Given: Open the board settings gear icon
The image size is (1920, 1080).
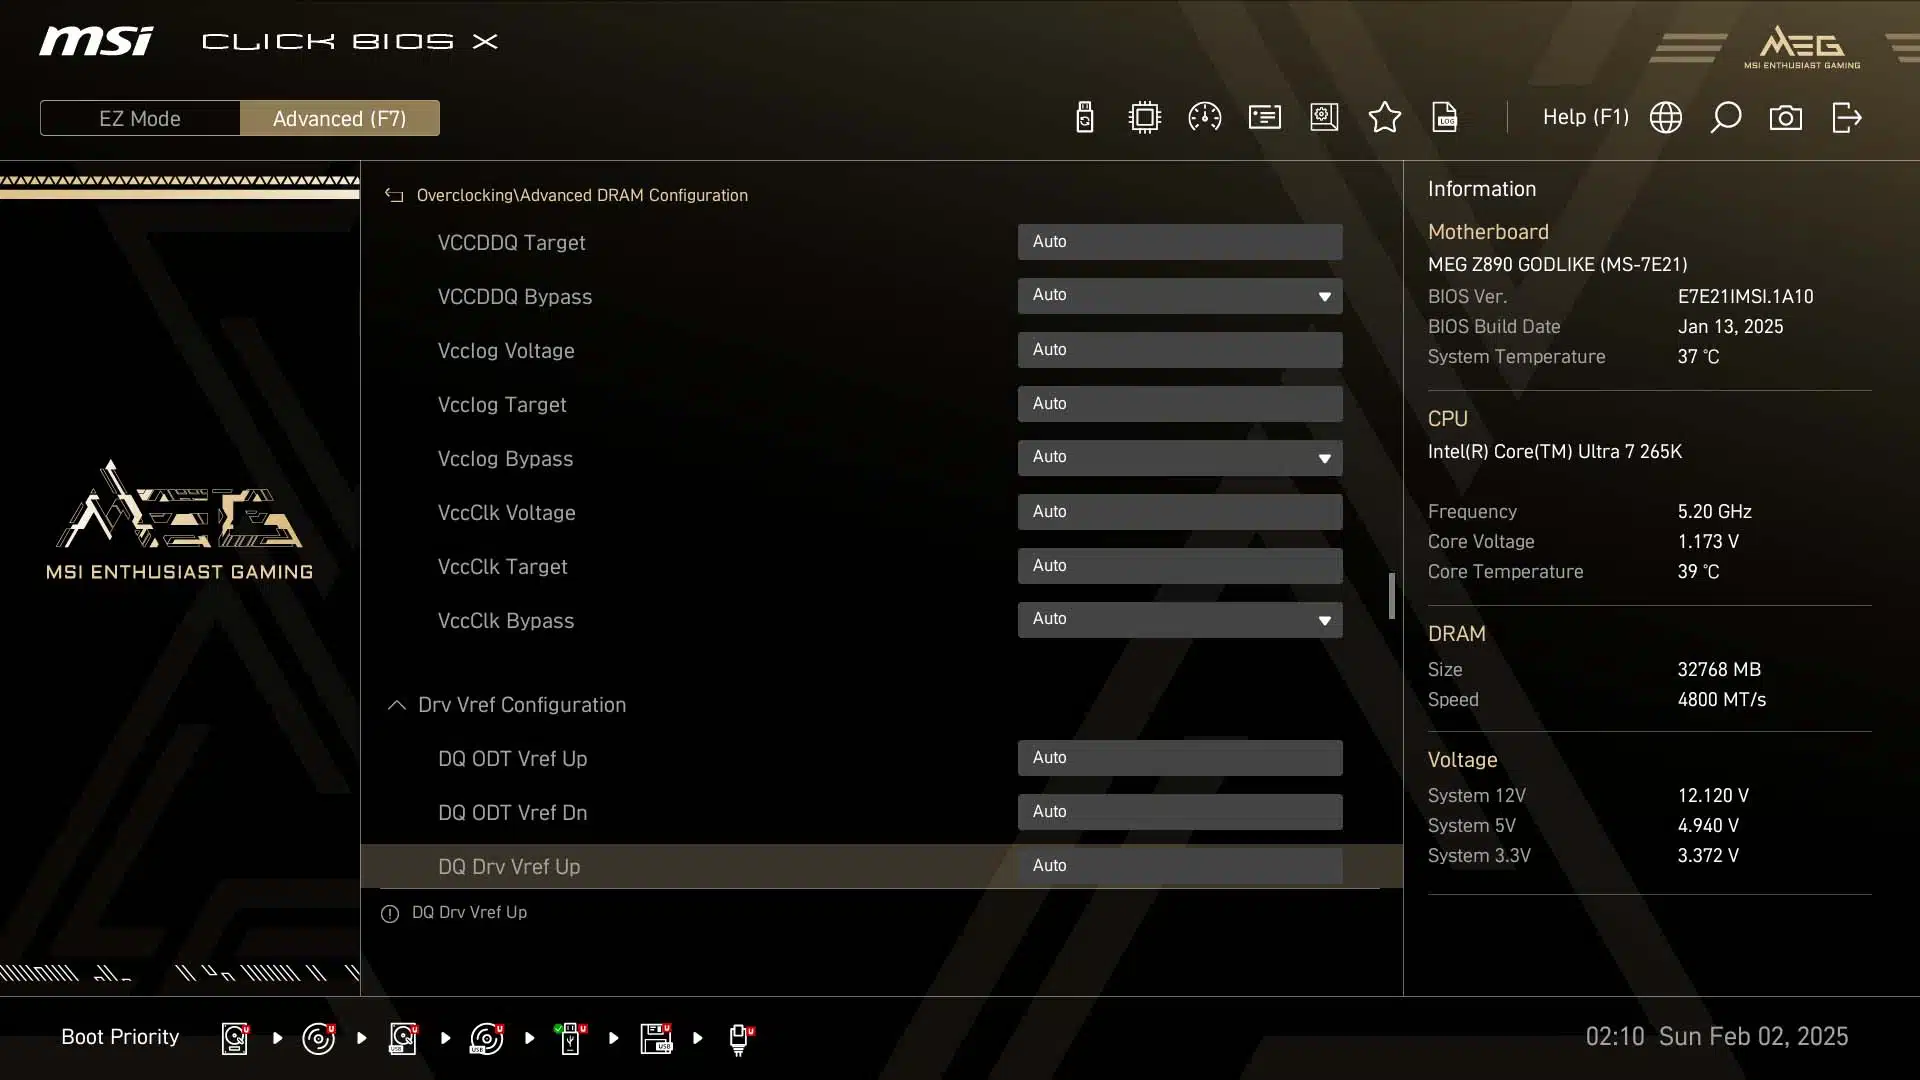Looking at the screenshot, I should tap(1324, 118).
